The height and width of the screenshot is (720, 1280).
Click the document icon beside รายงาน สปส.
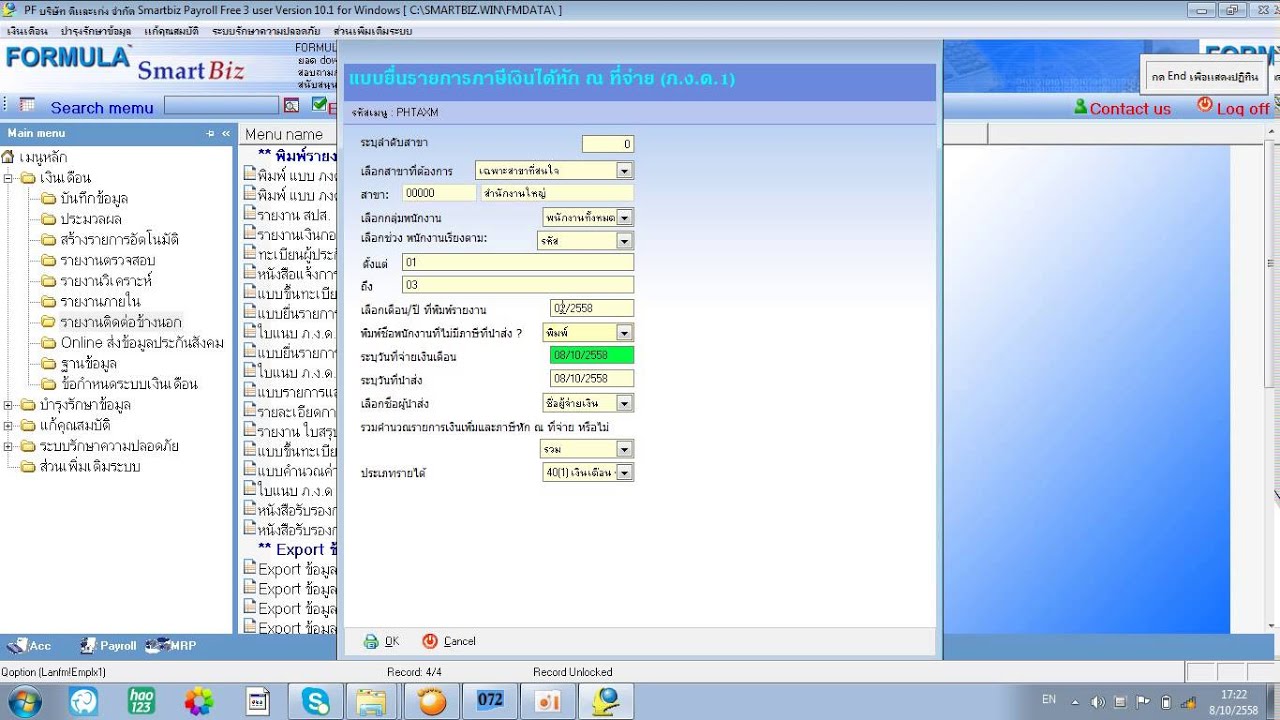(x=250, y=213)
